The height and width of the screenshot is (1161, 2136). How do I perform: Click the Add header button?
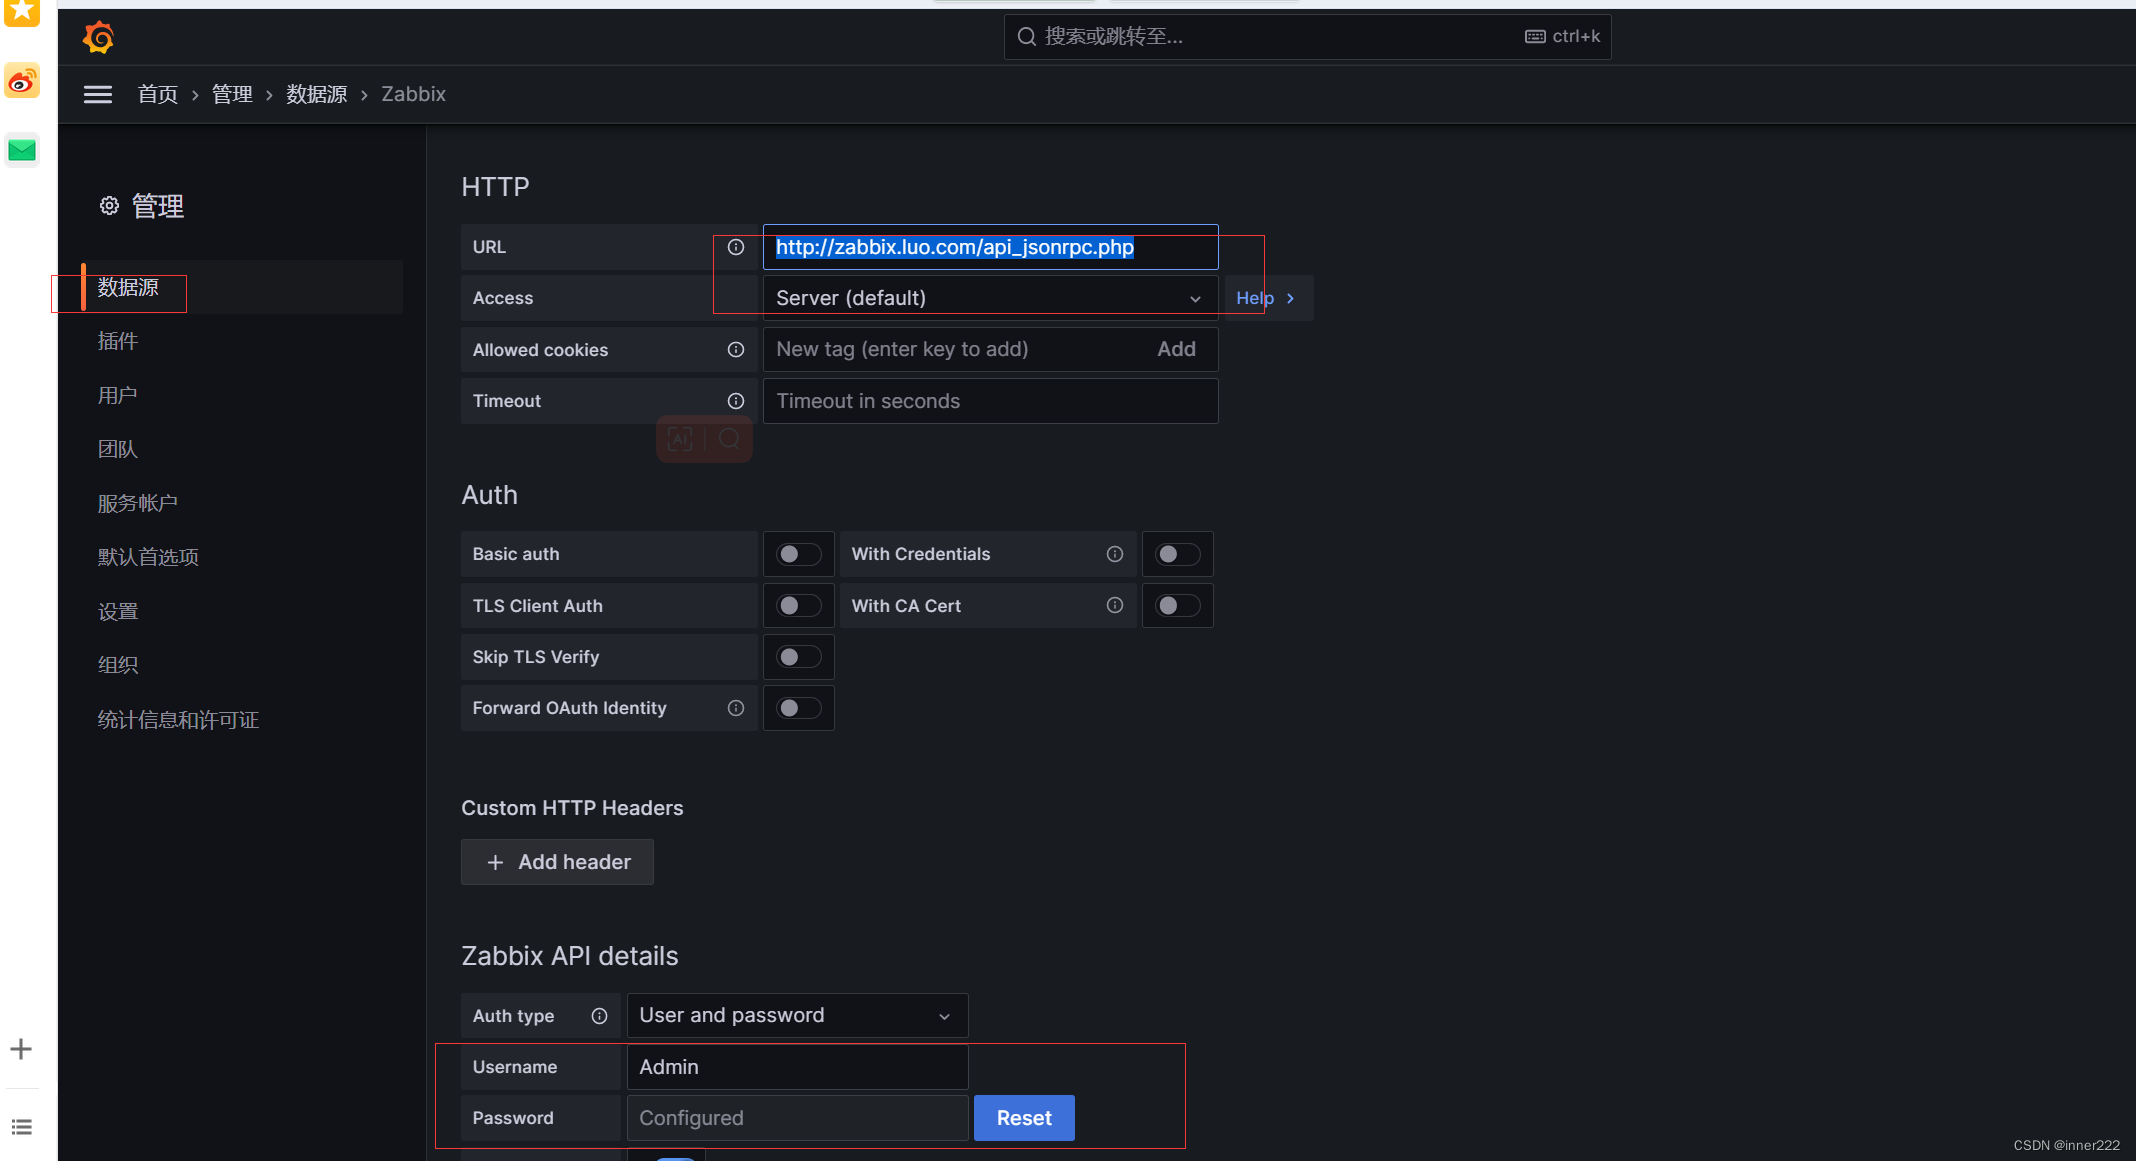557,862
